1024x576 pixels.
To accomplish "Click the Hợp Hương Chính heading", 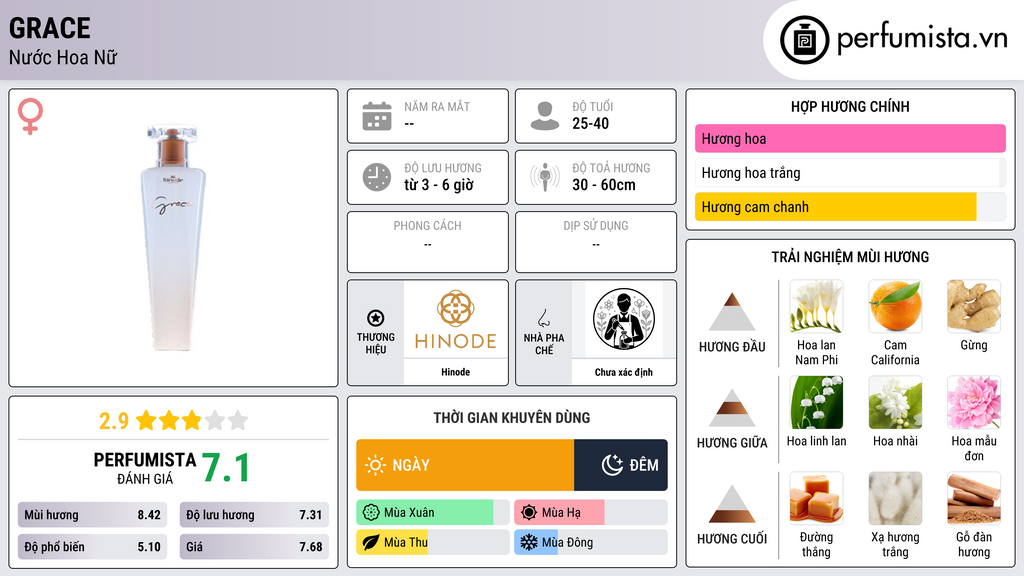I will (x=850, y=106).
